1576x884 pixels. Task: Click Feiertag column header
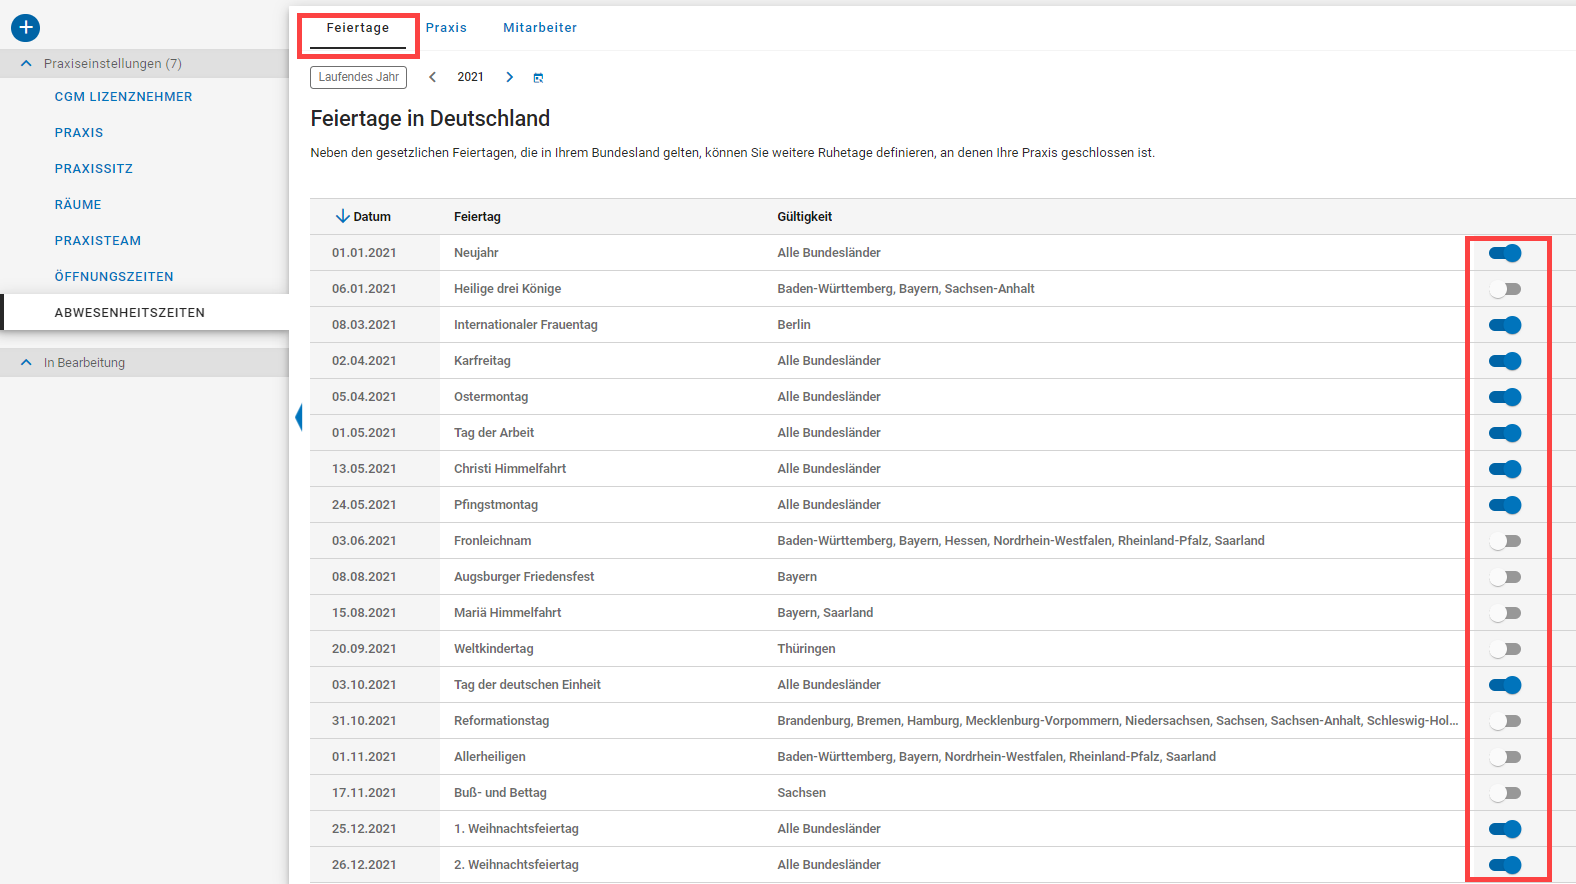pos(477,217)
